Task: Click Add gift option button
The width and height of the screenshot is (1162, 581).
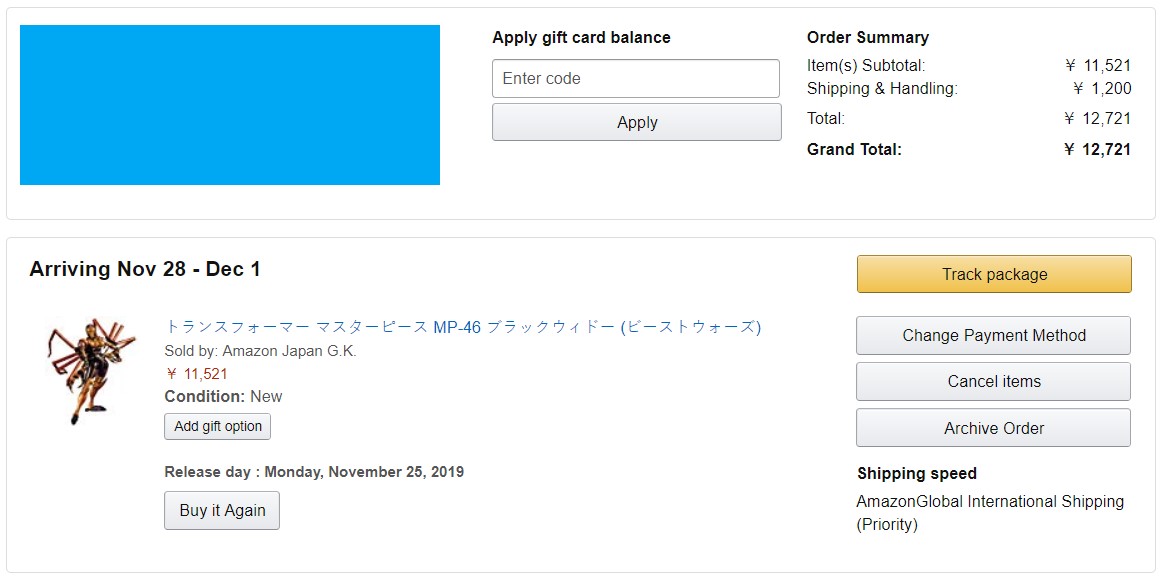Action: [217, 427]
